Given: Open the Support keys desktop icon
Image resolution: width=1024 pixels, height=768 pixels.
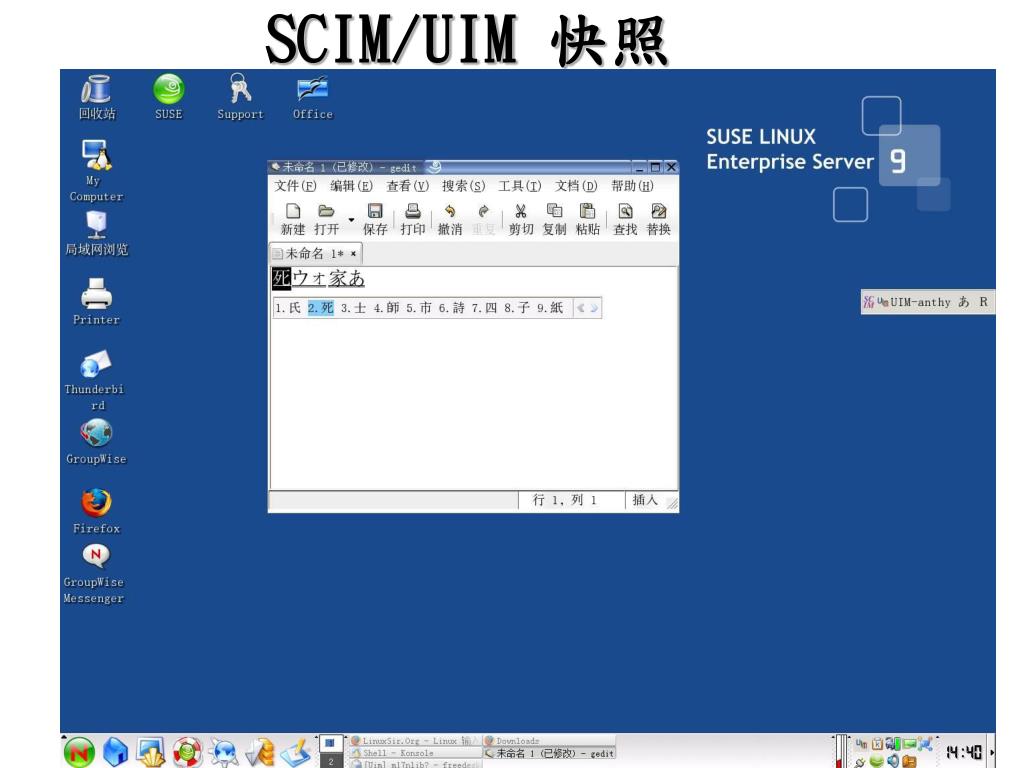Looking at the screenshot, I should pyautogui.click(x=240, y=96).
